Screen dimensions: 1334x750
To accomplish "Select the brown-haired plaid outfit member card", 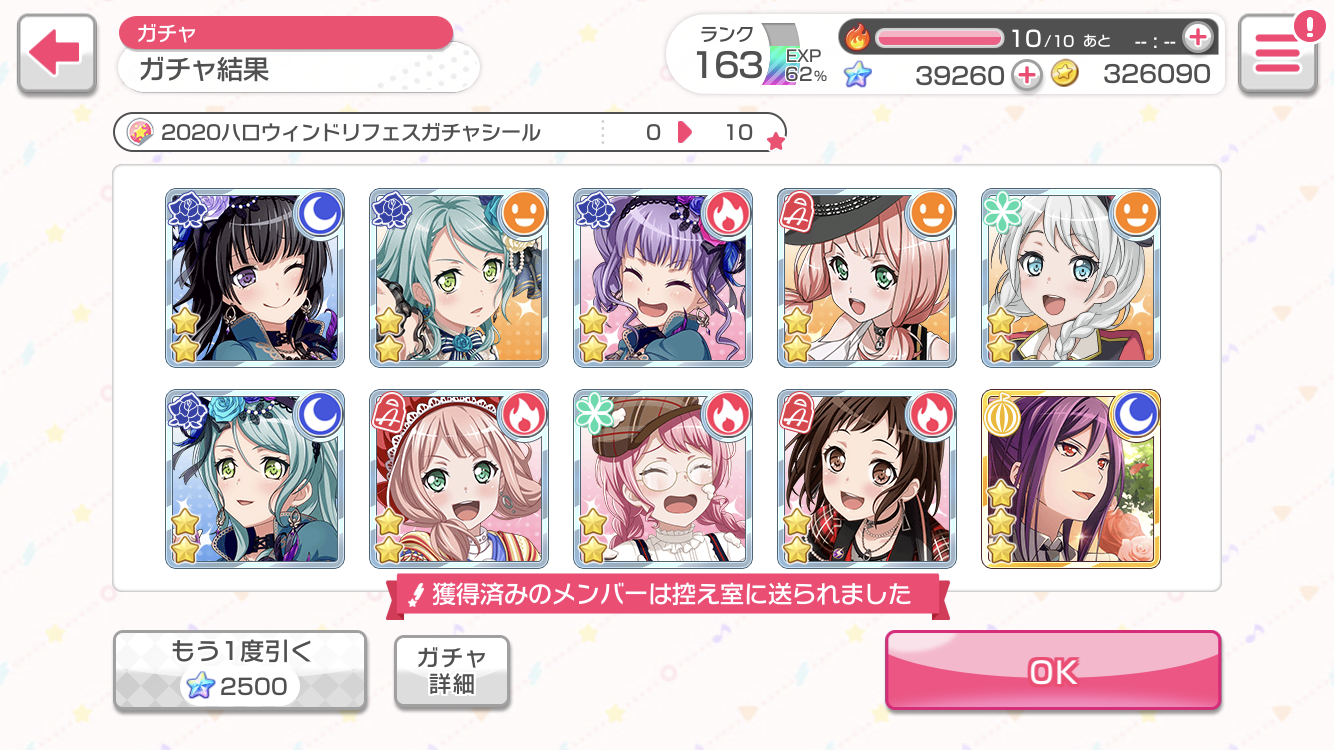I will pos(867,479).
